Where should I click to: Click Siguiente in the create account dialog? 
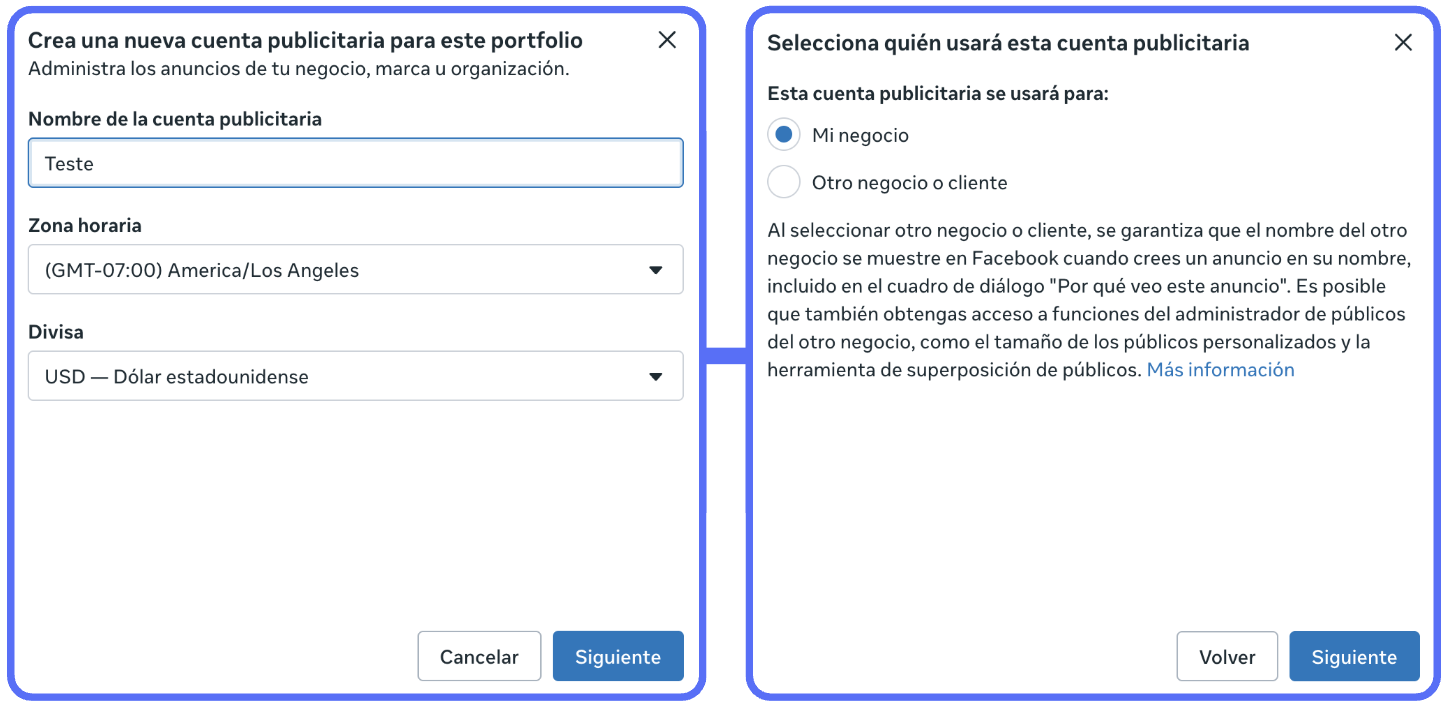[x=618, y=657]
